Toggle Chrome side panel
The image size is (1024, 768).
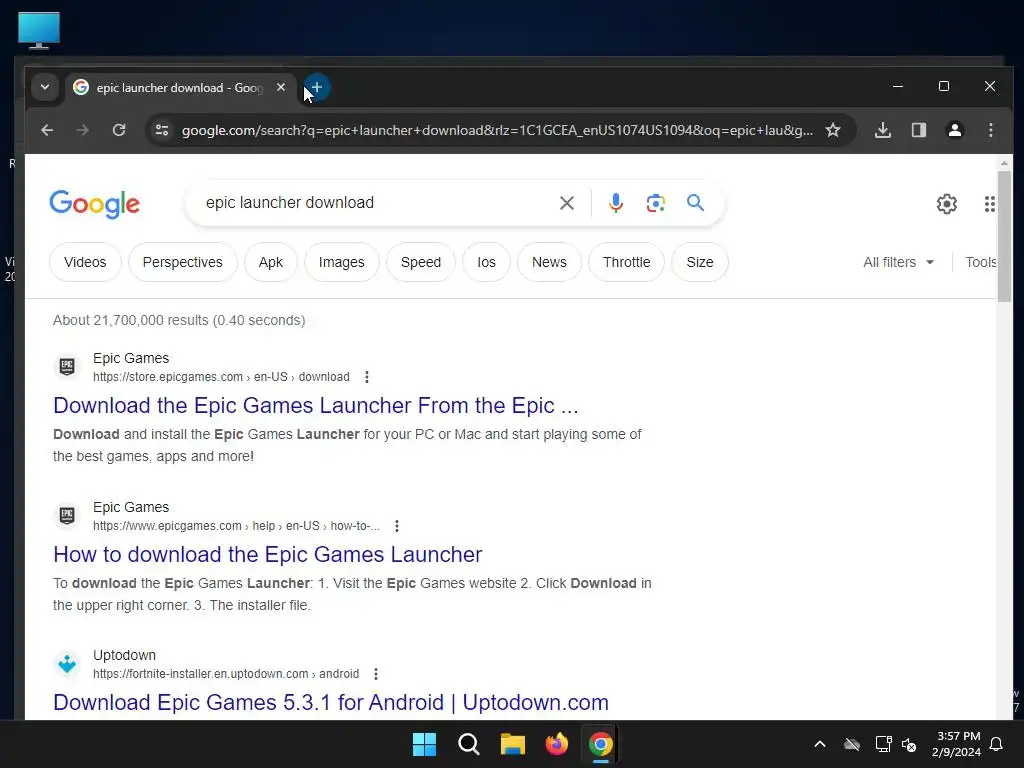pos(919,130)
